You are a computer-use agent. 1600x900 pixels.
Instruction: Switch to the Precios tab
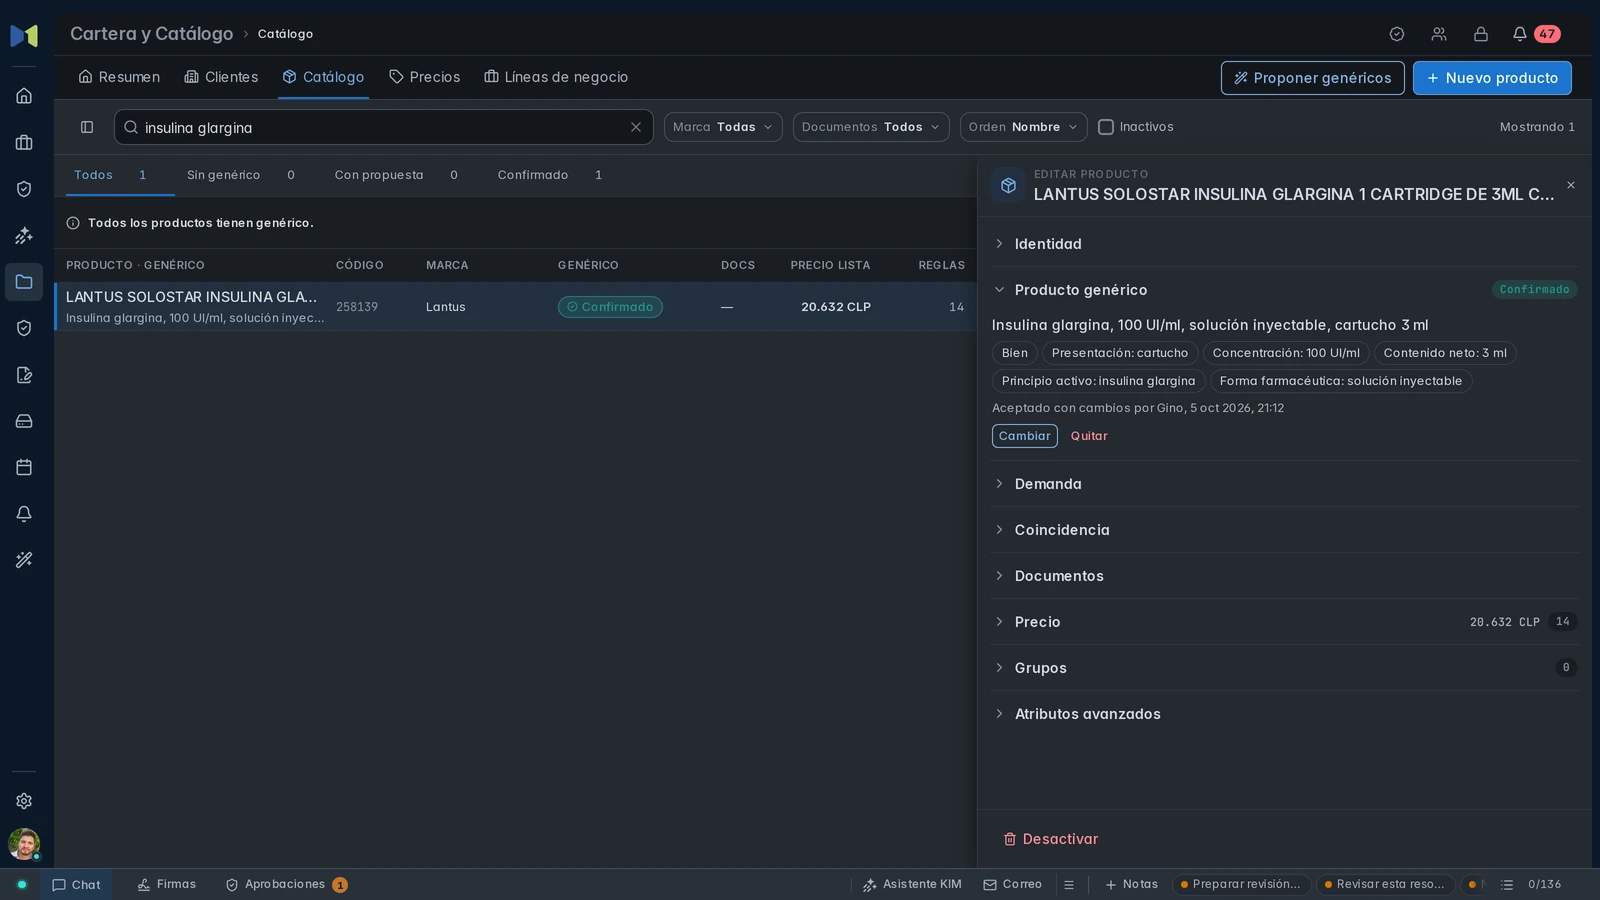424,77
